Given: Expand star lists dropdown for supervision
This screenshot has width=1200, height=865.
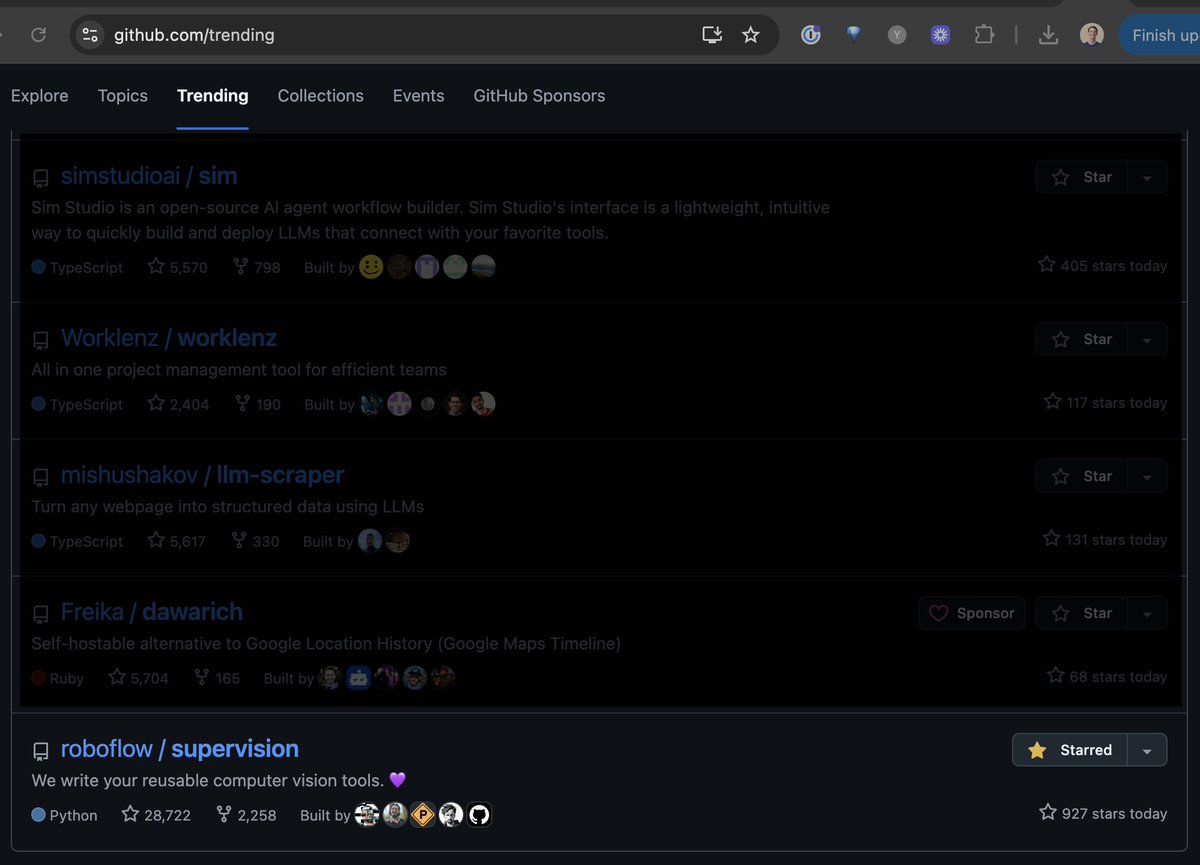Looking at the screenshot, I should coord(1147,750).
